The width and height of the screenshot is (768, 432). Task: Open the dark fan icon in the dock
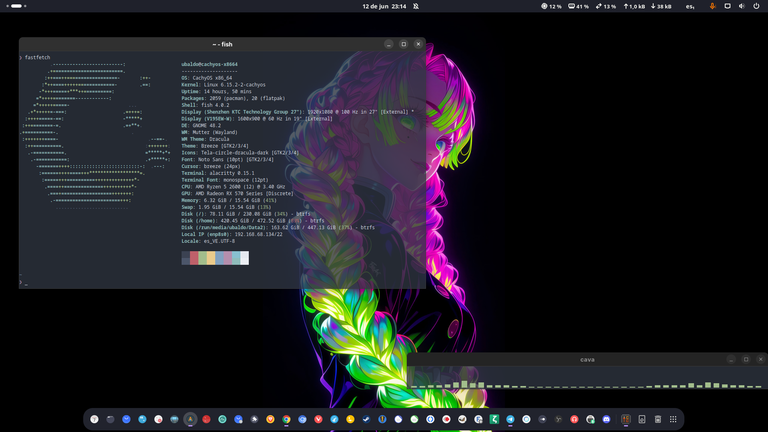(x=558, y=419)
